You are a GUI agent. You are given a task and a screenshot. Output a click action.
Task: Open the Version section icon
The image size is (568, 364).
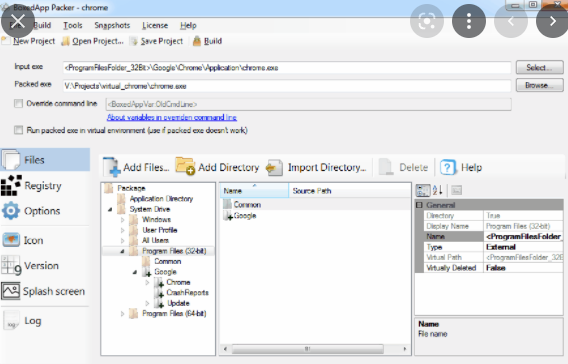(11, 265)
